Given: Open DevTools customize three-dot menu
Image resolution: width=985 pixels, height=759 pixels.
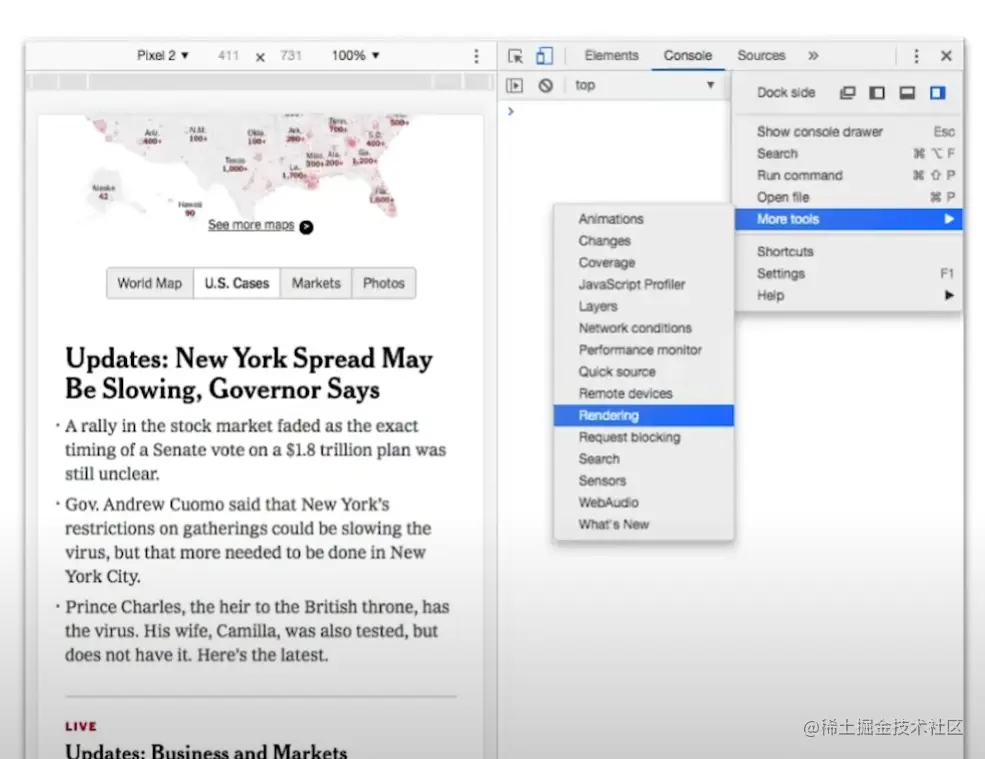Looking at the screenshot, I should (916, 56).
